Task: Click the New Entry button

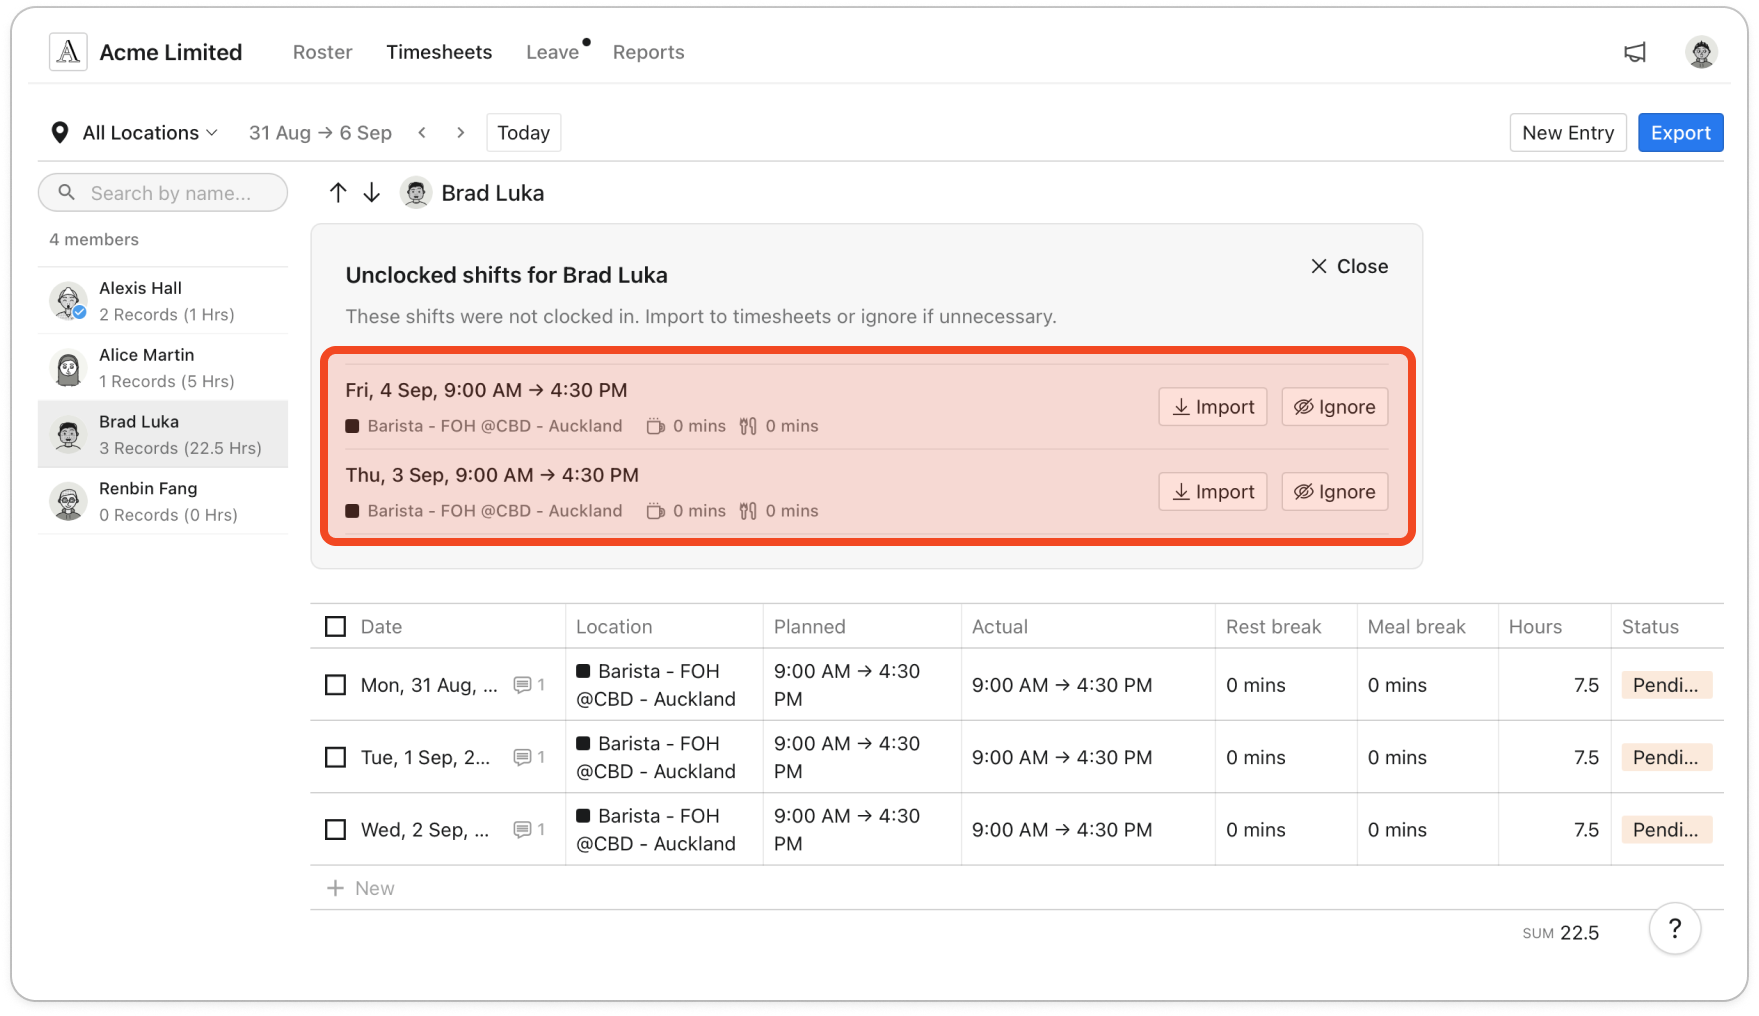Action: point(1568,133)
